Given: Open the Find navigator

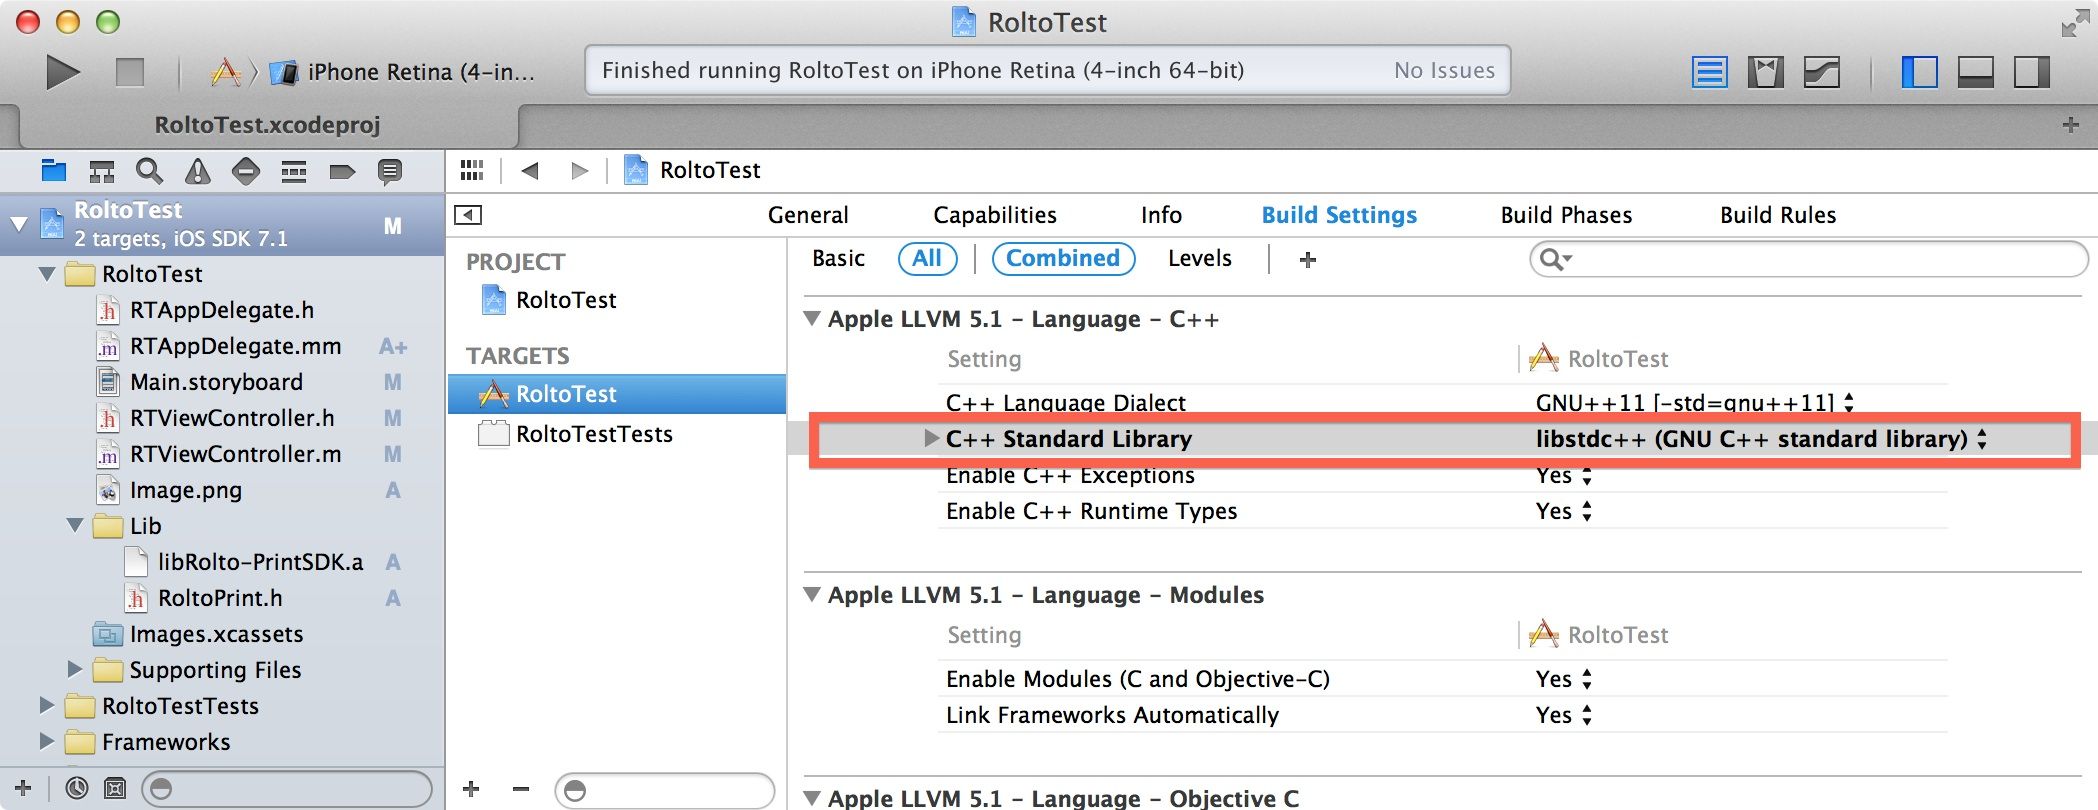Looking at the screenshot, I should [150, 171].
